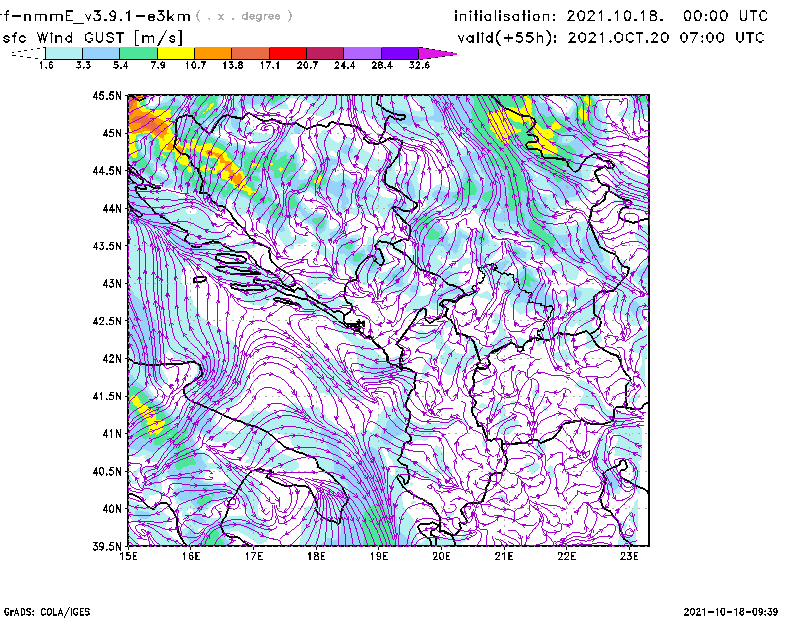800x618 pixels.
Task: Click the legend value 3.3
Action: pyautogui.click(x=83, y=65)
